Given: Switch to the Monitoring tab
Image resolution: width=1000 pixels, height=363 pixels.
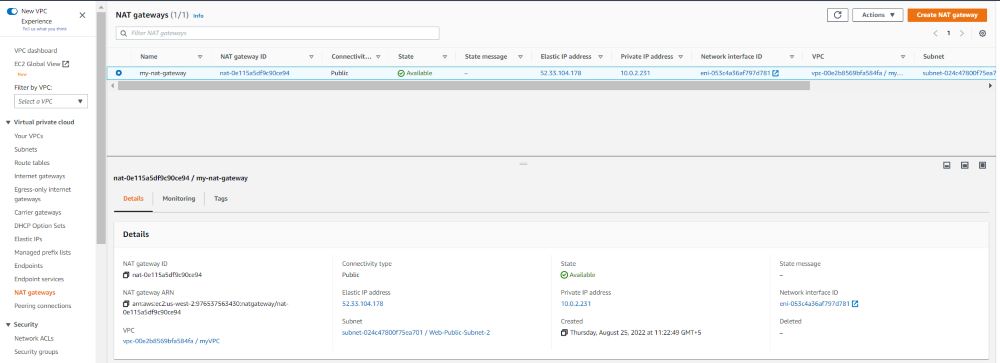Looking at the screenshot, I should (179, 199).
